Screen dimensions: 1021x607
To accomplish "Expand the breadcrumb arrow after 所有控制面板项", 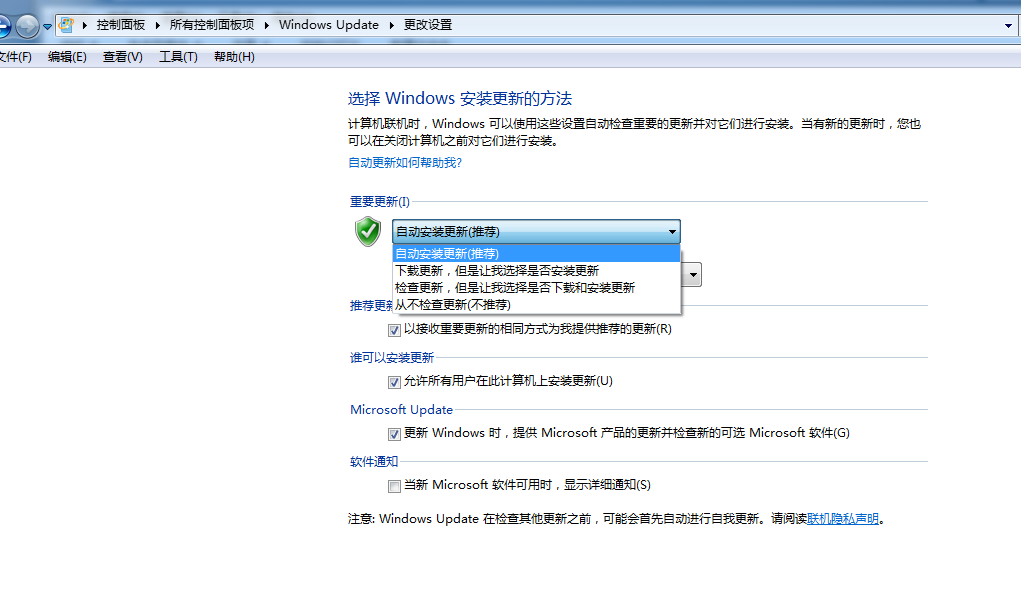I will tap(266, 25).
